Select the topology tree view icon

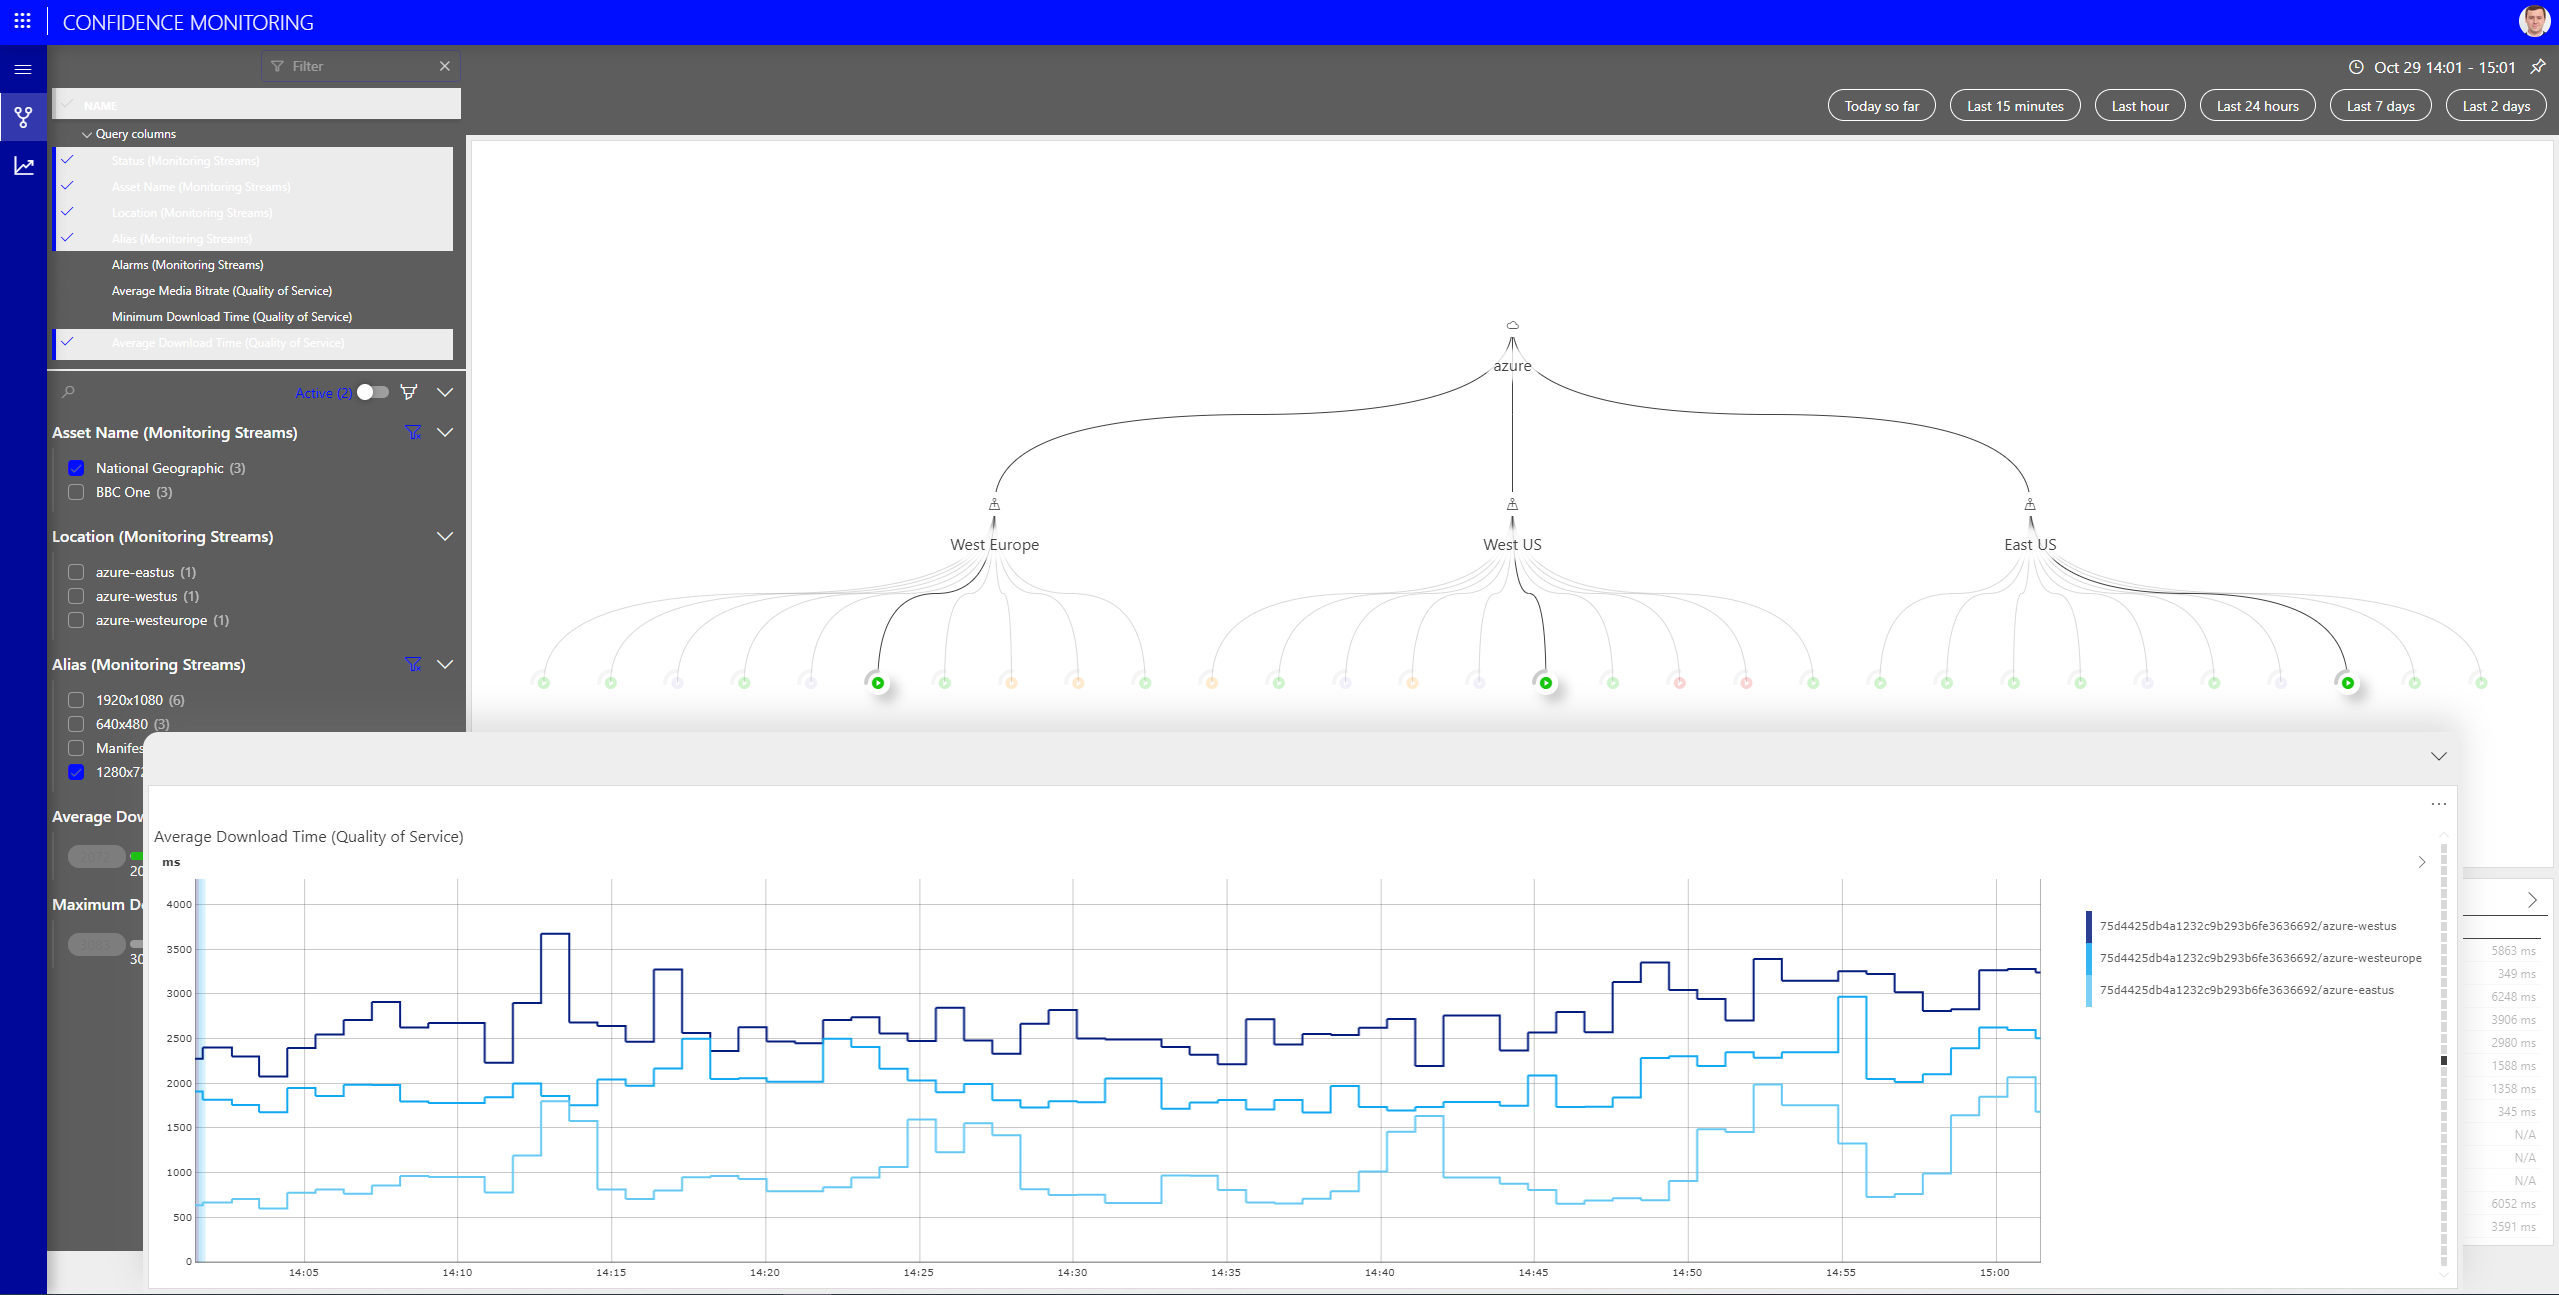coord(23,117)
